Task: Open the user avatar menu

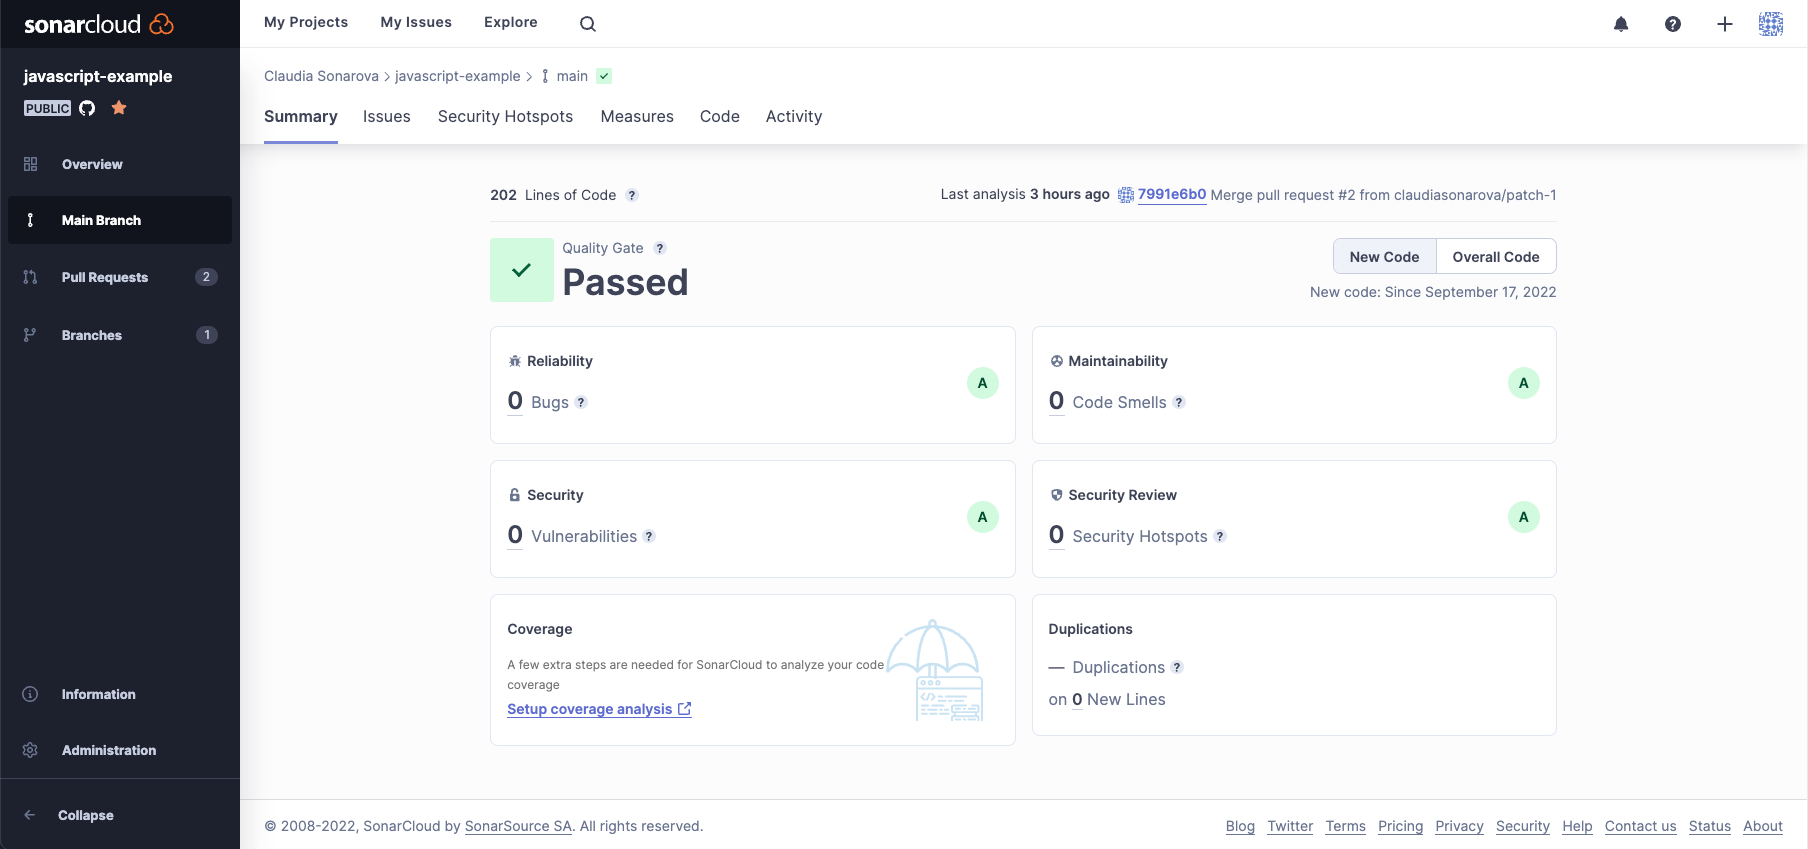Action: point(1771,24)
